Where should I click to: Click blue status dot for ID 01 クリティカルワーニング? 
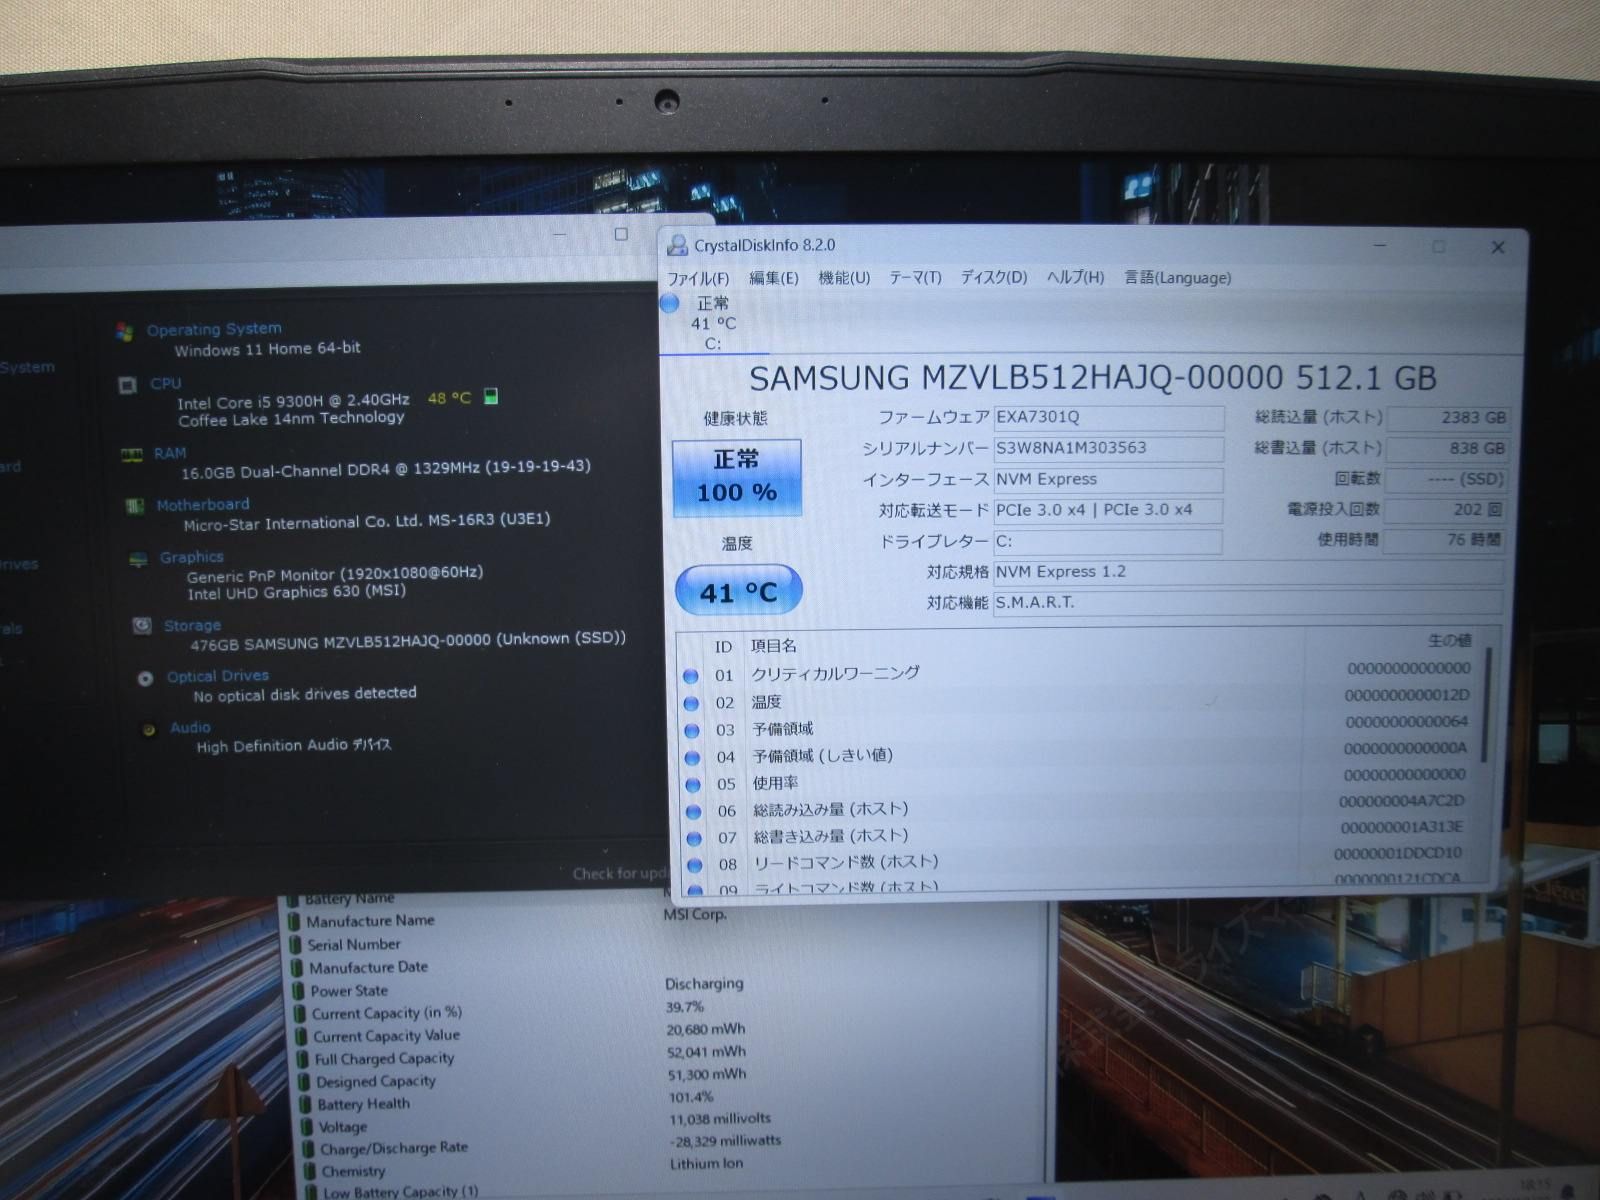(x=691, y=676)
